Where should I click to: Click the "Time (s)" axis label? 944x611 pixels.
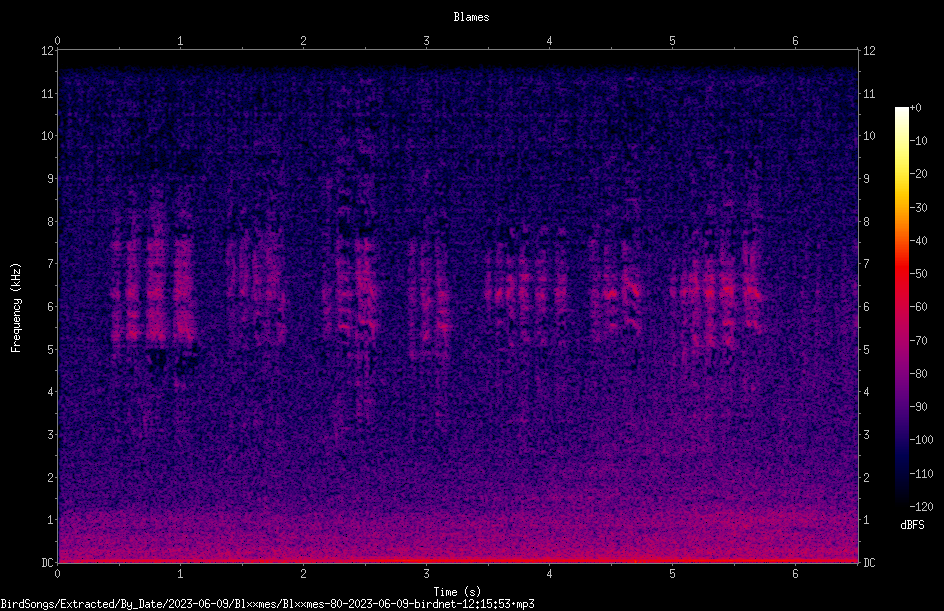click(x=457, y=592)
